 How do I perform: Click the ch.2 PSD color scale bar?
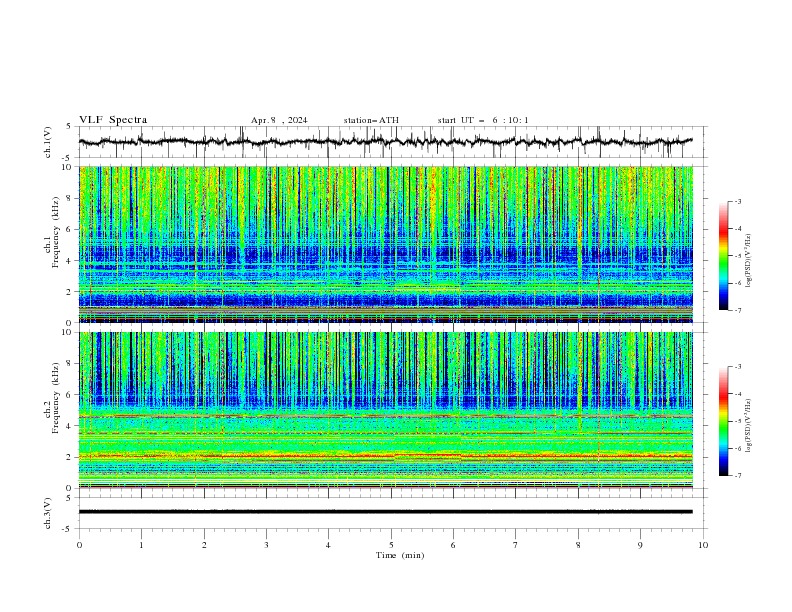point(723,421)
